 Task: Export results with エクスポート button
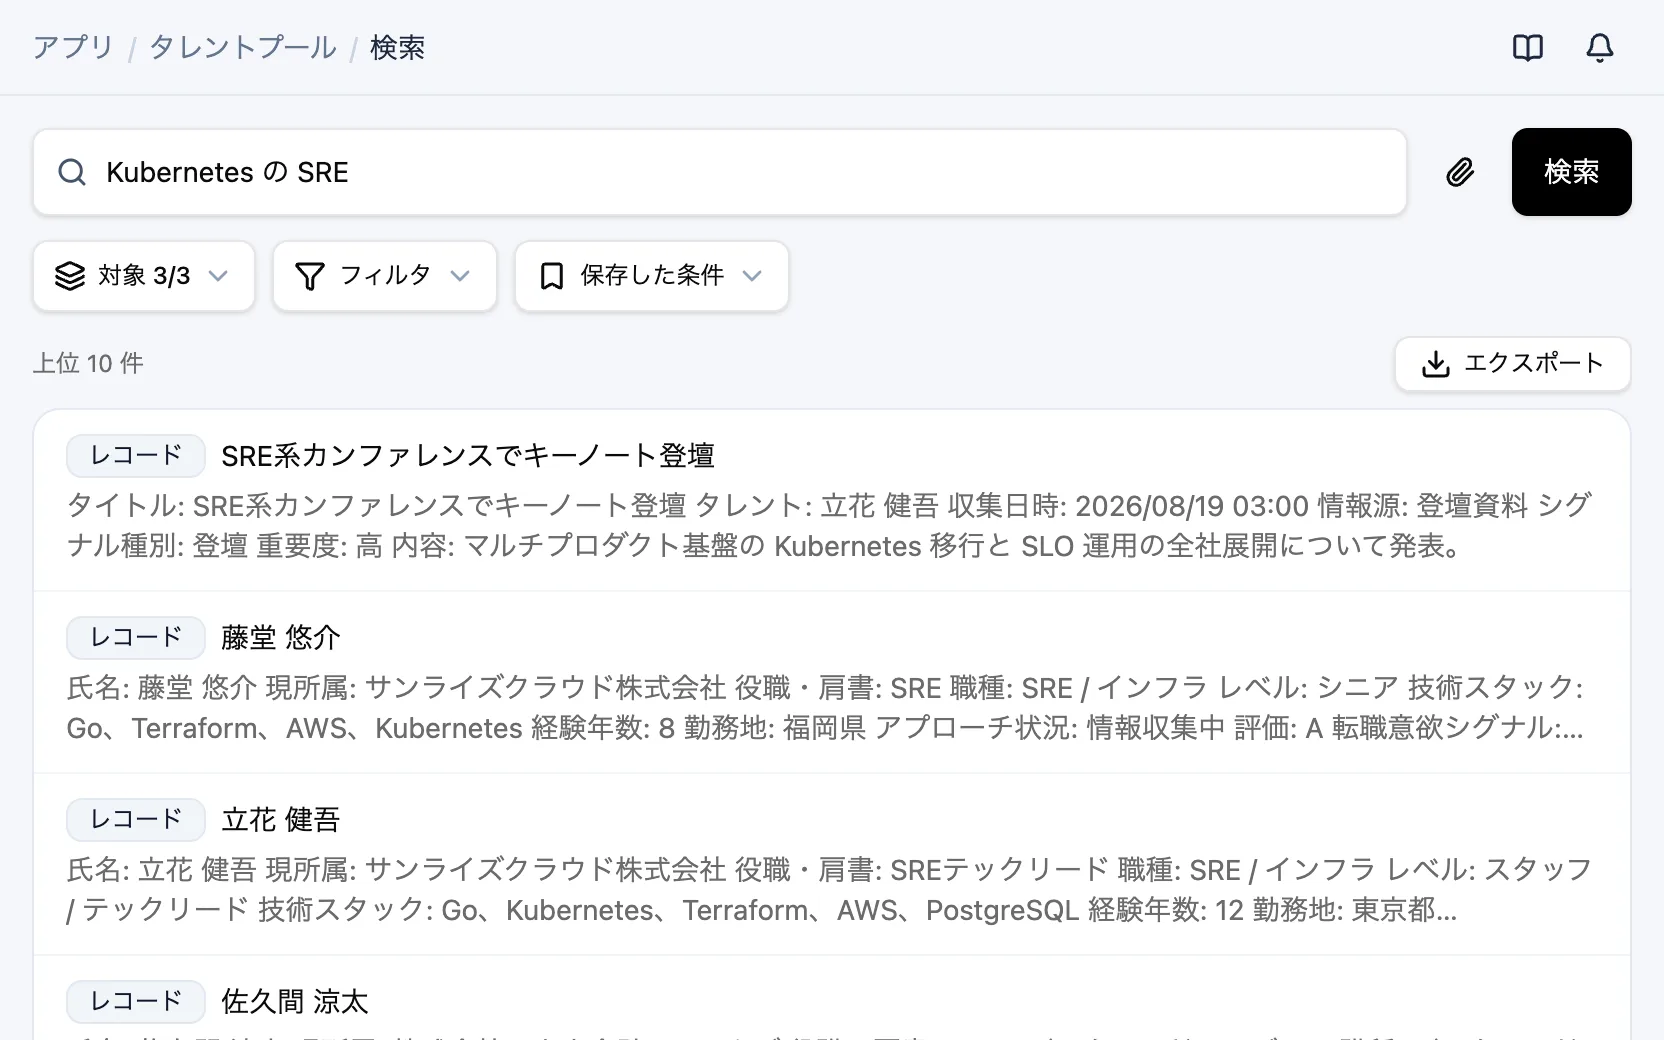pos(1512,364)
